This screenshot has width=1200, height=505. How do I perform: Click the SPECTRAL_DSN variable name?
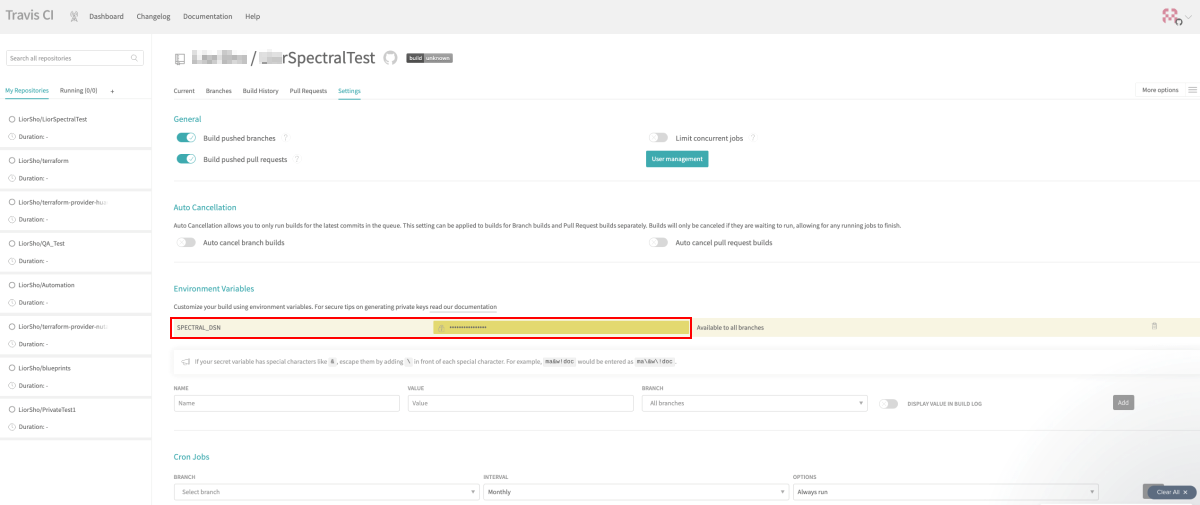199,327
